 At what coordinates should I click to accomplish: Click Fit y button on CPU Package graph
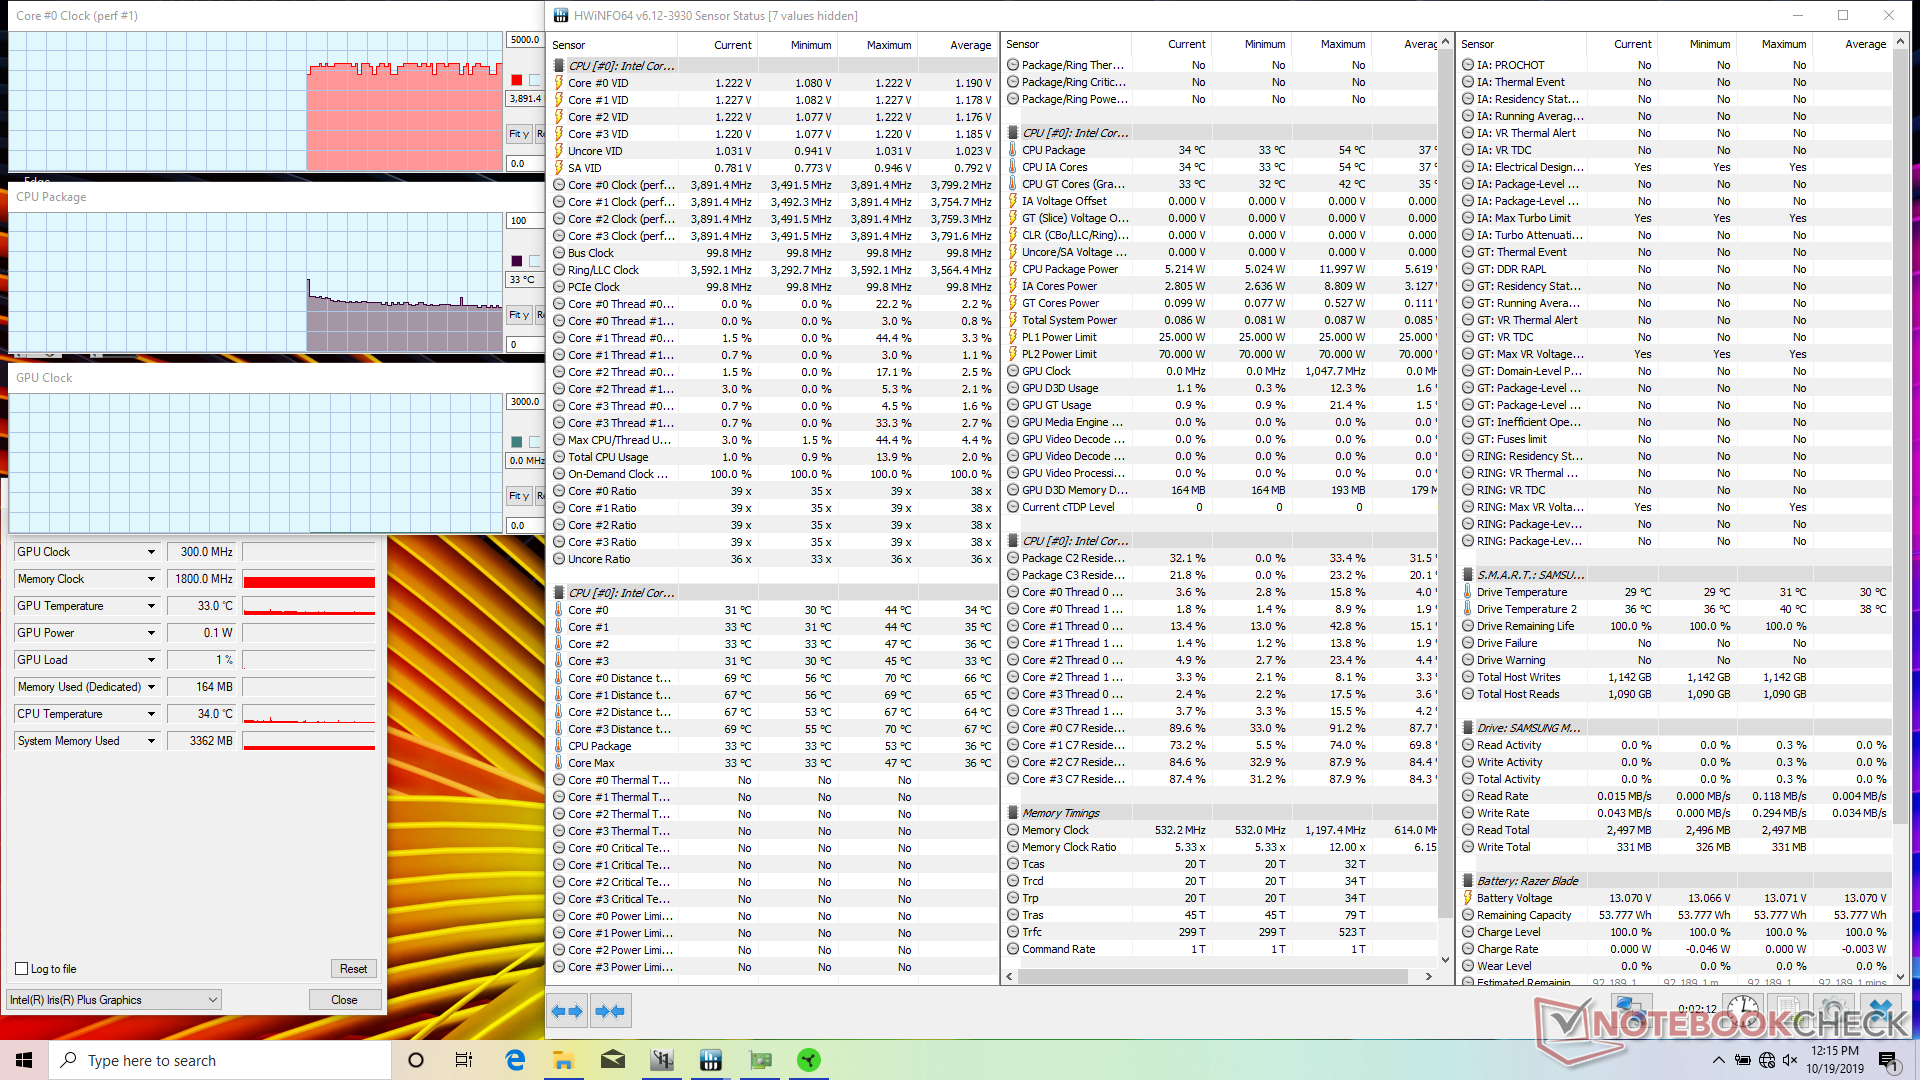tap(518, 315)
